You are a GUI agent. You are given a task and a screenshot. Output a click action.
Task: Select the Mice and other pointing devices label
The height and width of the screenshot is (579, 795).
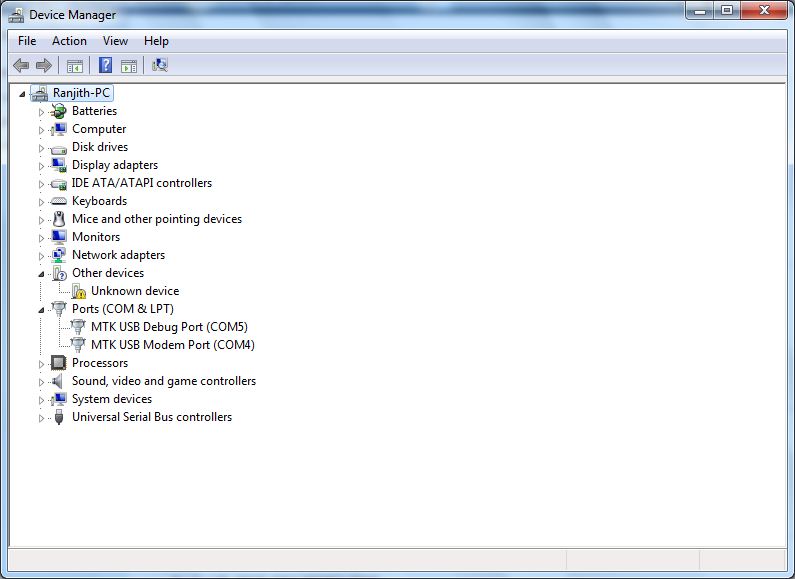point(157,219)
